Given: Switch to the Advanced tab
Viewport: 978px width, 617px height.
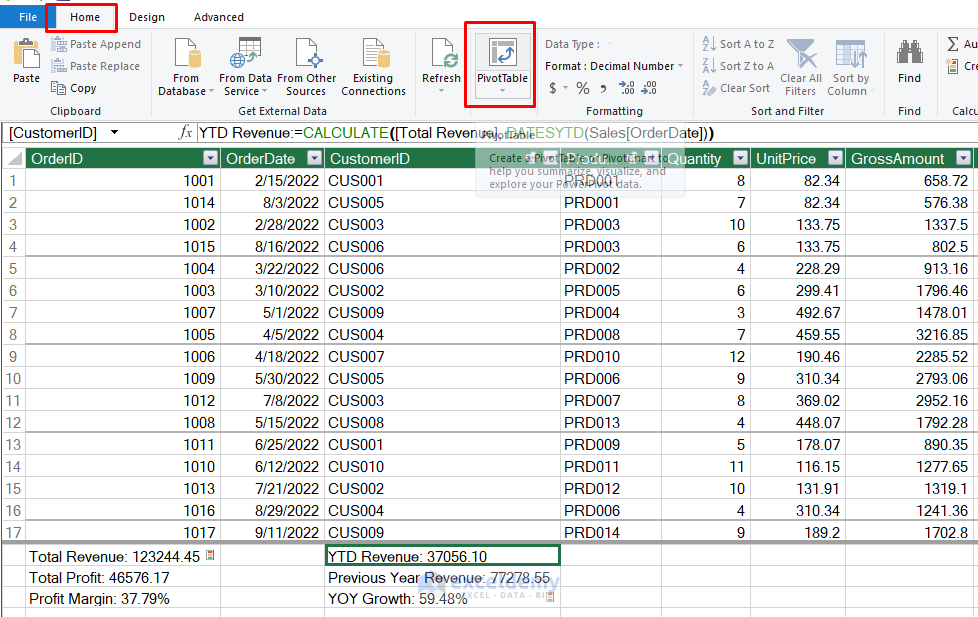Looking at the screenshot, I should pos(218,17).
